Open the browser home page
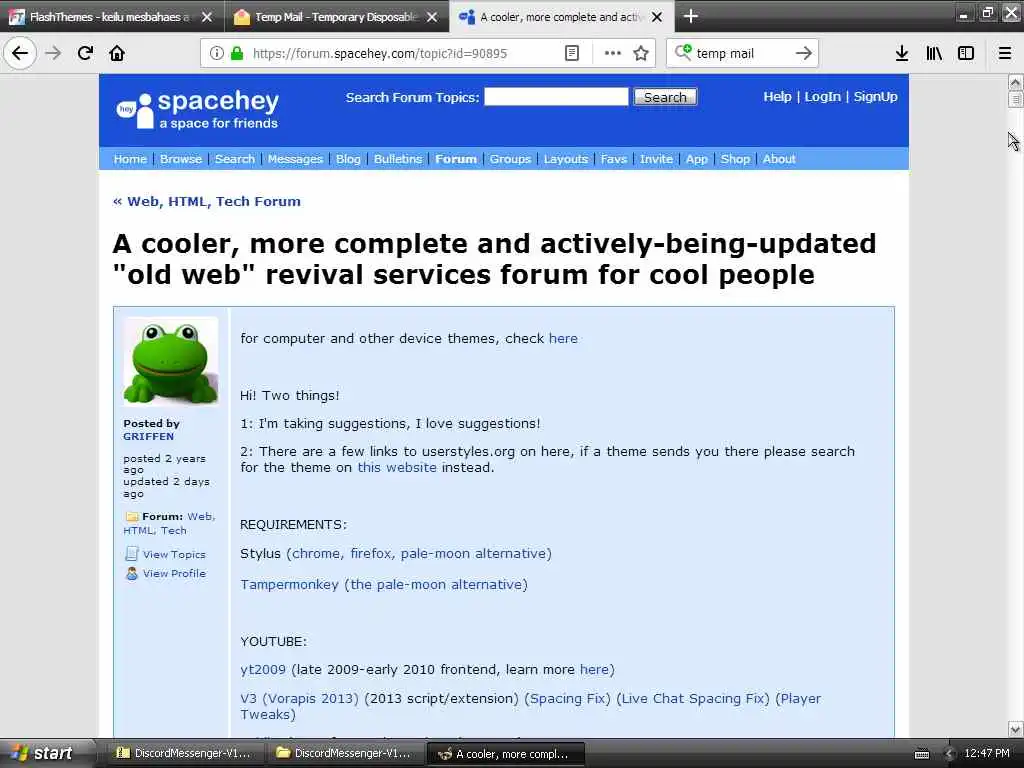Screen dimensions: 1024x768 [x=117, y=53]
